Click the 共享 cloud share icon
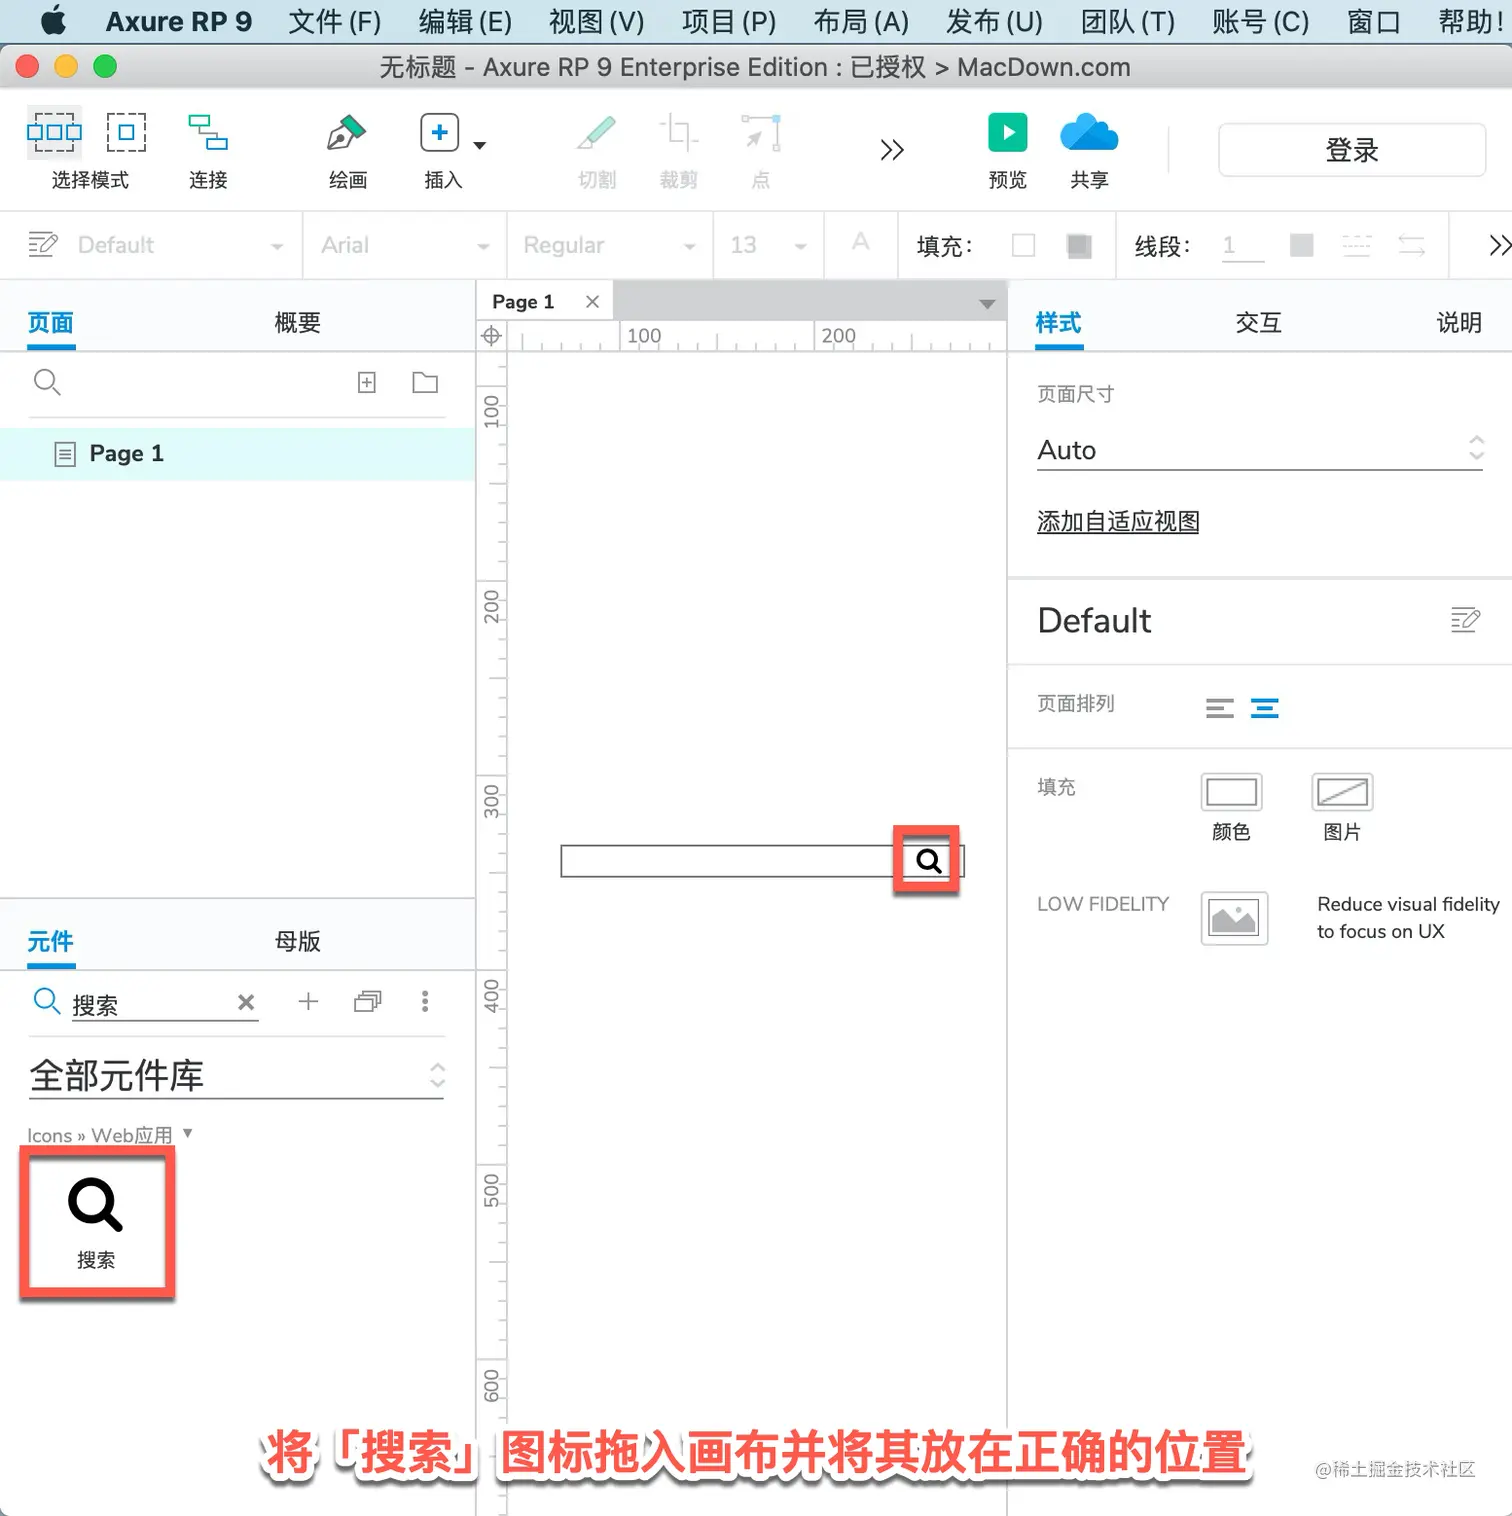Image resolution: width=1512 pixels, height=1516 pixels. (1089, 132)
